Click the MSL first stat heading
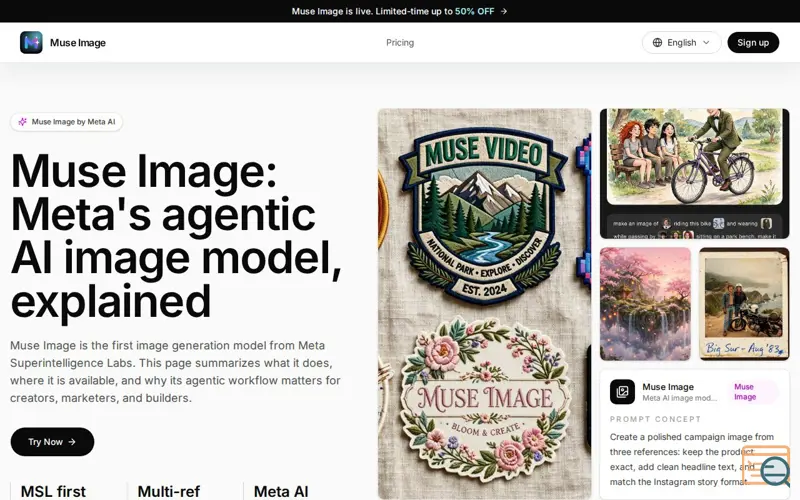 click(x=53, y=491)
